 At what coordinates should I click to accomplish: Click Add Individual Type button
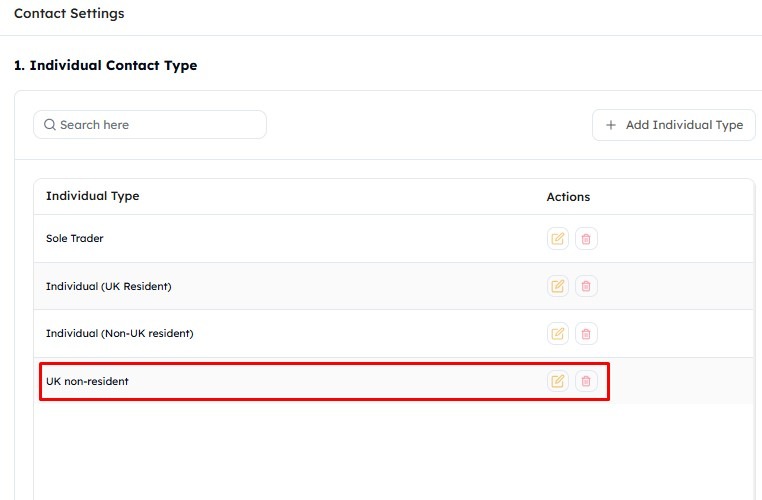(674, 125)
